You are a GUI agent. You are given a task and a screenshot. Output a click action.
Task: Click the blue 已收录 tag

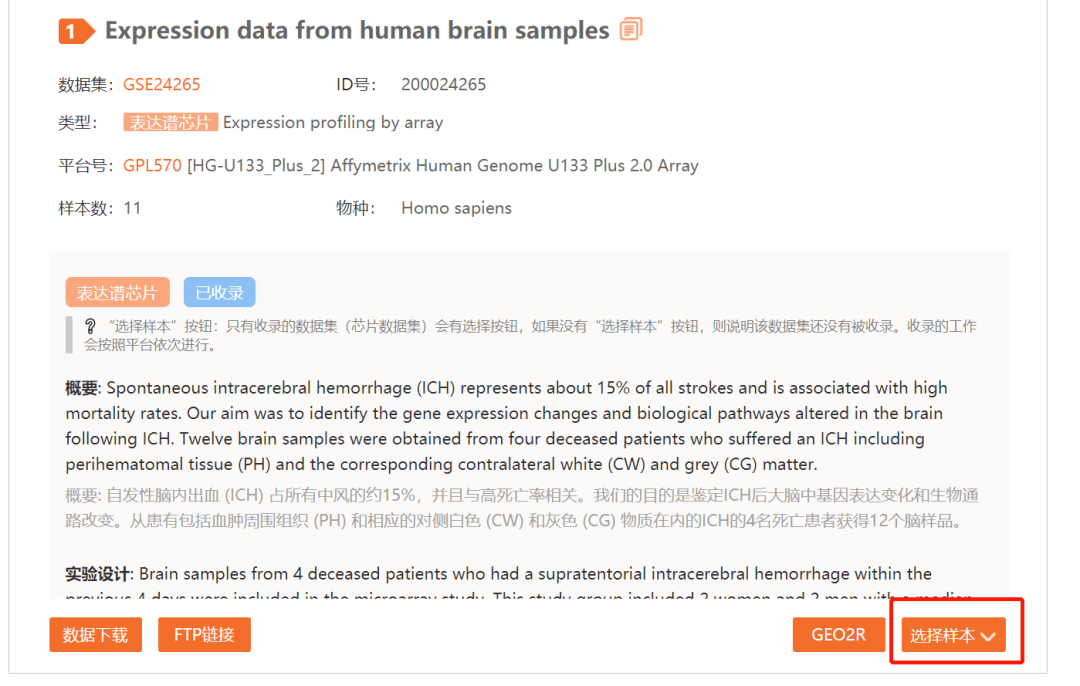tap(219, 292)
